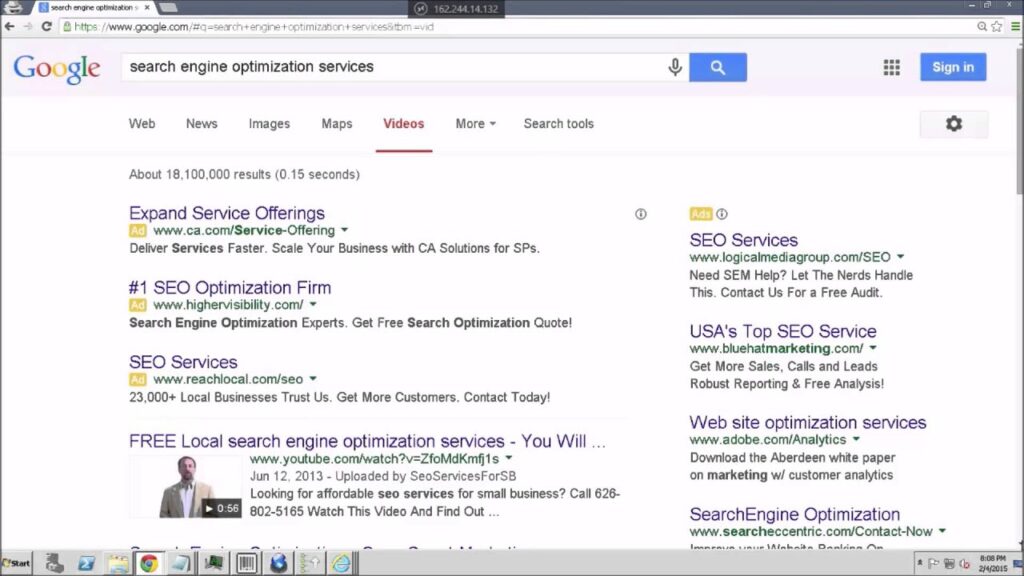Viewport: 1024px width, 576px height.
Task: Expand arrow next to www.ca.com/Service-Offering
Action: pyautogui.click(x=344, y=231)
